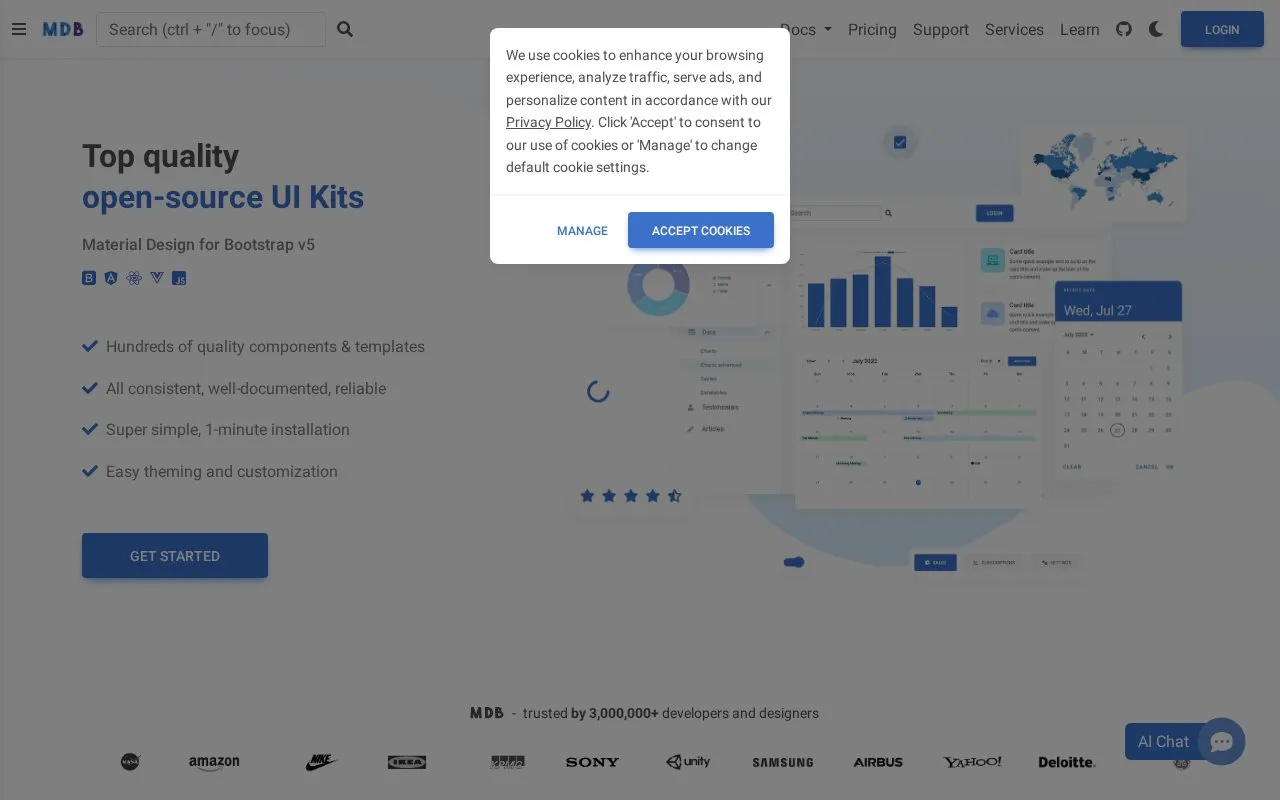Image resolution: width=1280 pixels, height=800 pixels.
Task: Flip the toggle switch in hero illustration
Action: (x=794, y=562)
